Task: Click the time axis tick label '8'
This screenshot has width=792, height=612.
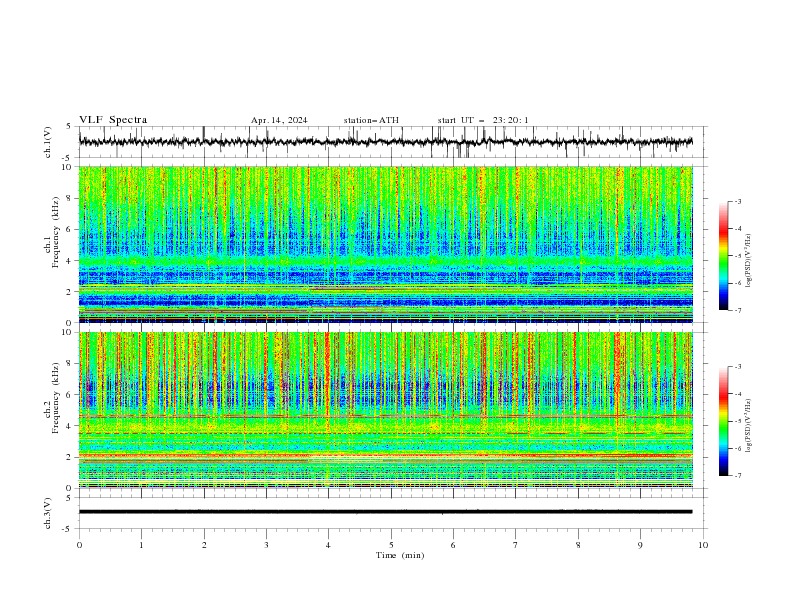Action: [578, 545]
